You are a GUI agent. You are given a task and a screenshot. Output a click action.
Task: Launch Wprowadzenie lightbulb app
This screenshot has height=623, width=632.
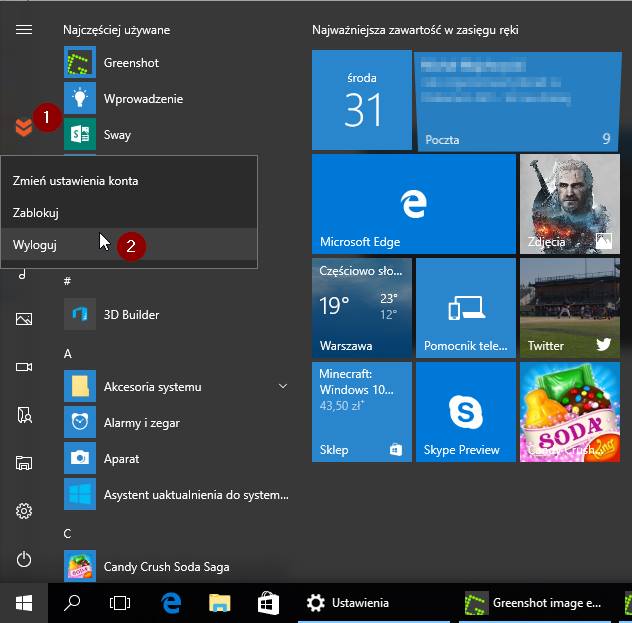tap(80, 98)
